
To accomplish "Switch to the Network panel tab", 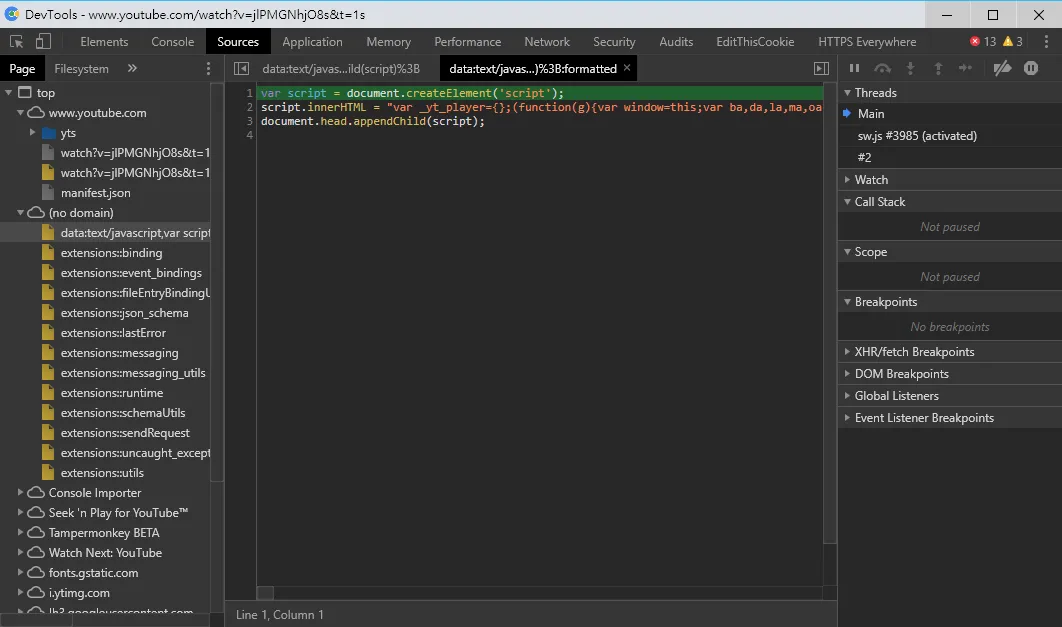I will coord(547,41).
